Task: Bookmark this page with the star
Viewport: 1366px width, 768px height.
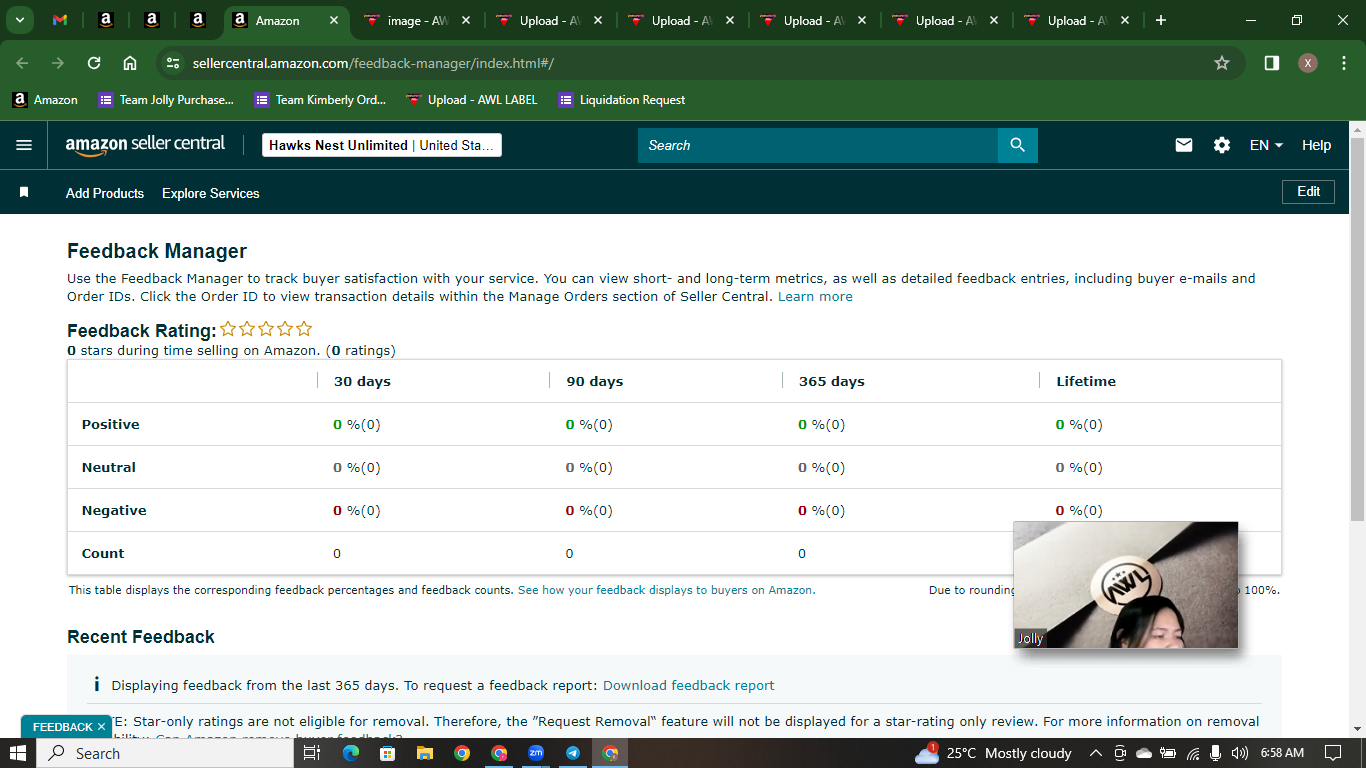Action: pyautogui.click(x=1222, y=63)
